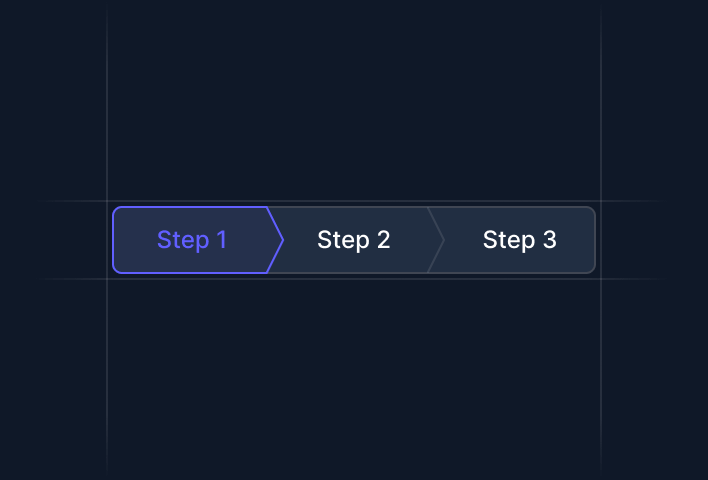Jump to Step 3 in the stepper
Screen dimensions: 708x480
[519, 240]
